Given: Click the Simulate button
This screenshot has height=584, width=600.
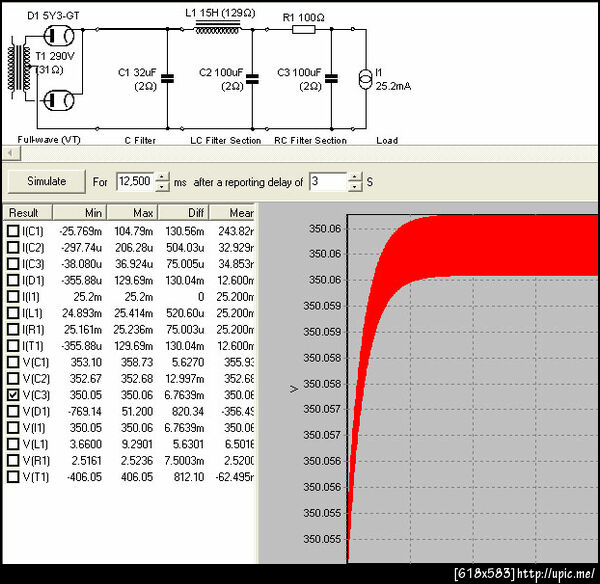Looking at the screenshot, I should click(x=46, y=181).
